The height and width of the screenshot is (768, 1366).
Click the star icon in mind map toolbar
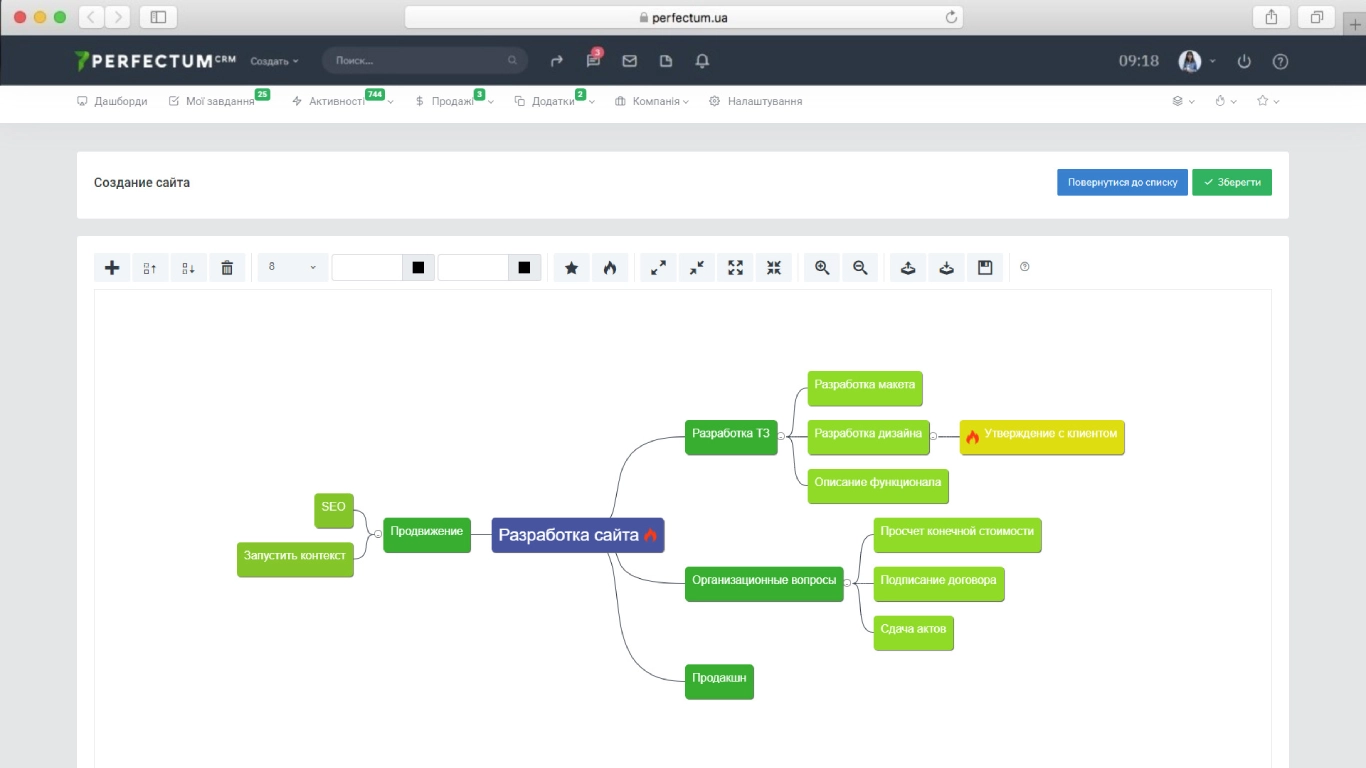click(x=571, y=267)
